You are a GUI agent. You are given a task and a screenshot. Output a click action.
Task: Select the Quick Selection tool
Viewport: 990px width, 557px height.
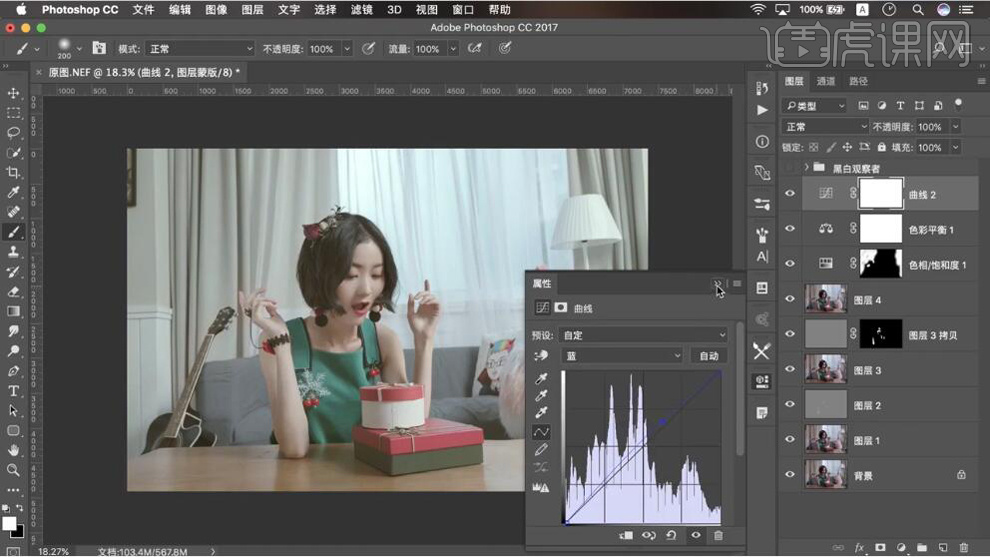pos(13,153)
